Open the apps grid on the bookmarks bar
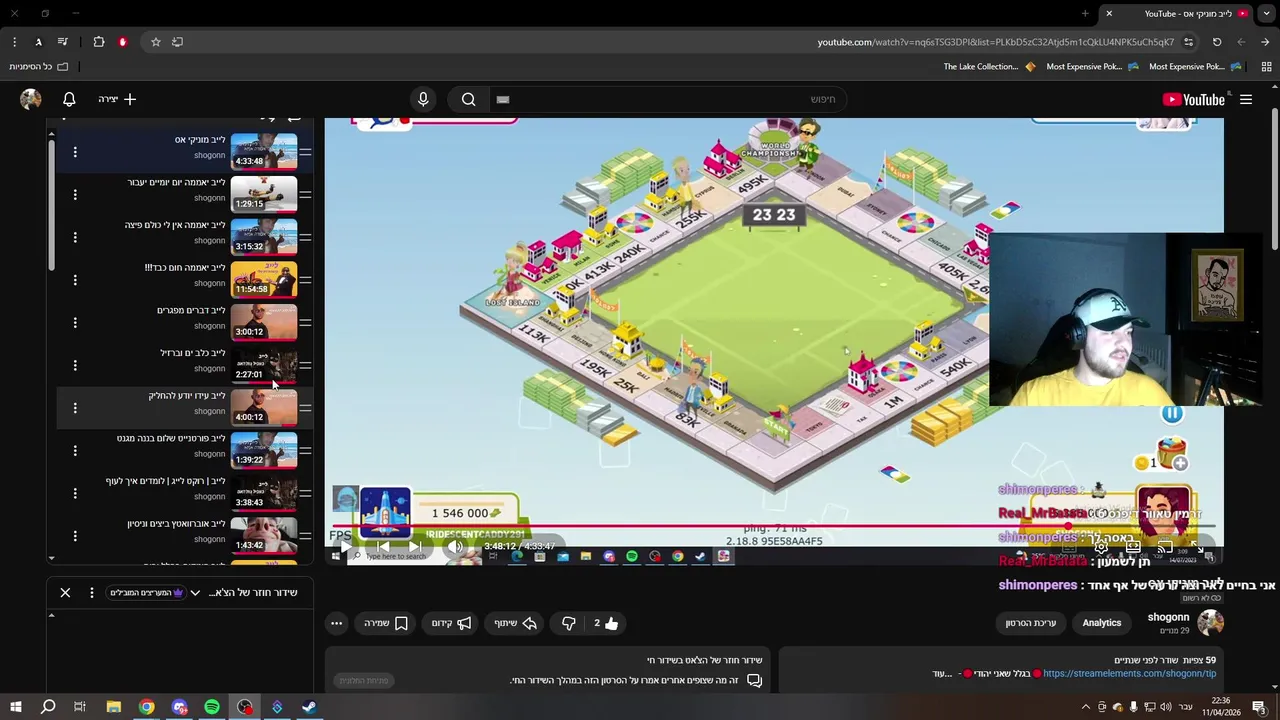 [x=1266, y=67]
